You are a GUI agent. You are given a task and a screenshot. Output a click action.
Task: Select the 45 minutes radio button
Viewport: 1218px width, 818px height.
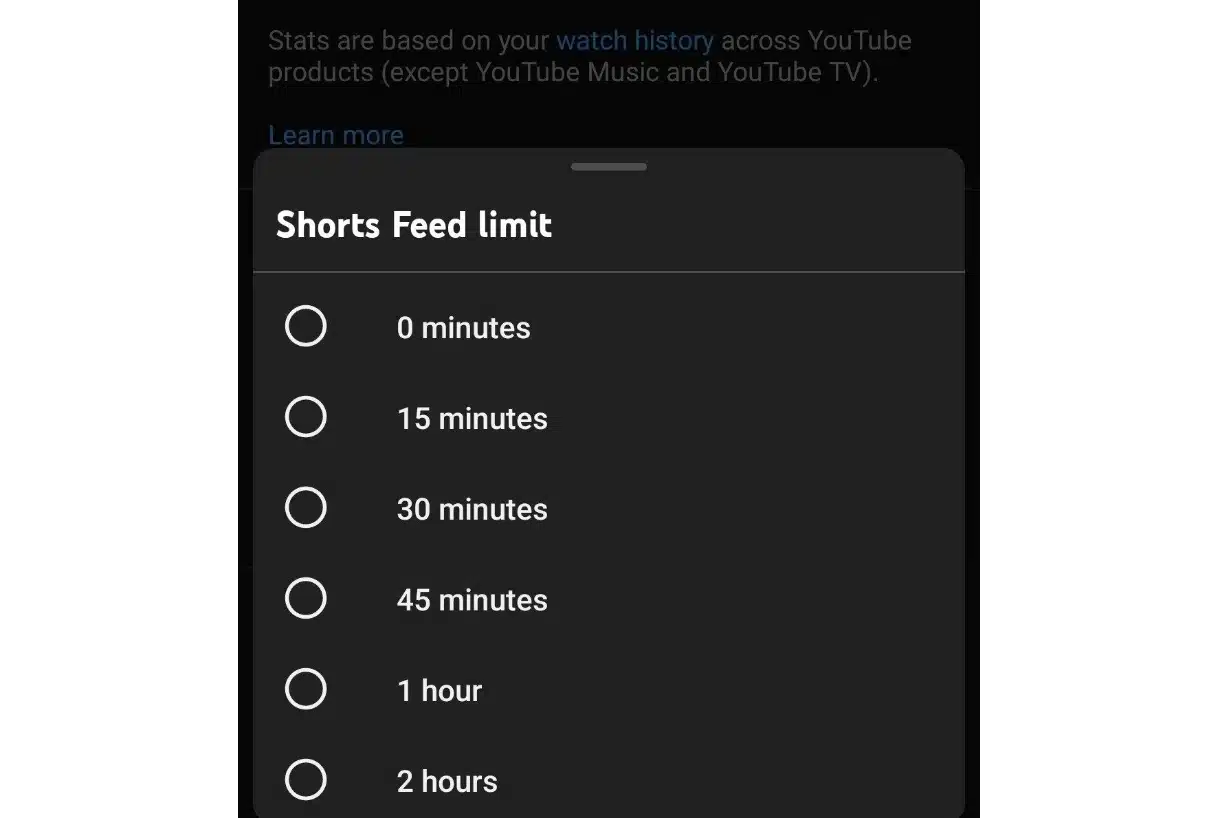(x=306, y=598)
